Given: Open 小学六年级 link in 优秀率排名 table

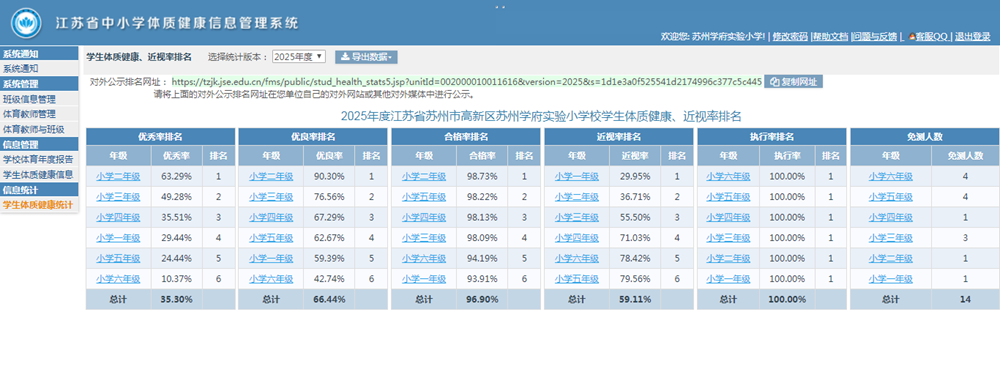Looking at the screenshot, I should tap(118, 279).
